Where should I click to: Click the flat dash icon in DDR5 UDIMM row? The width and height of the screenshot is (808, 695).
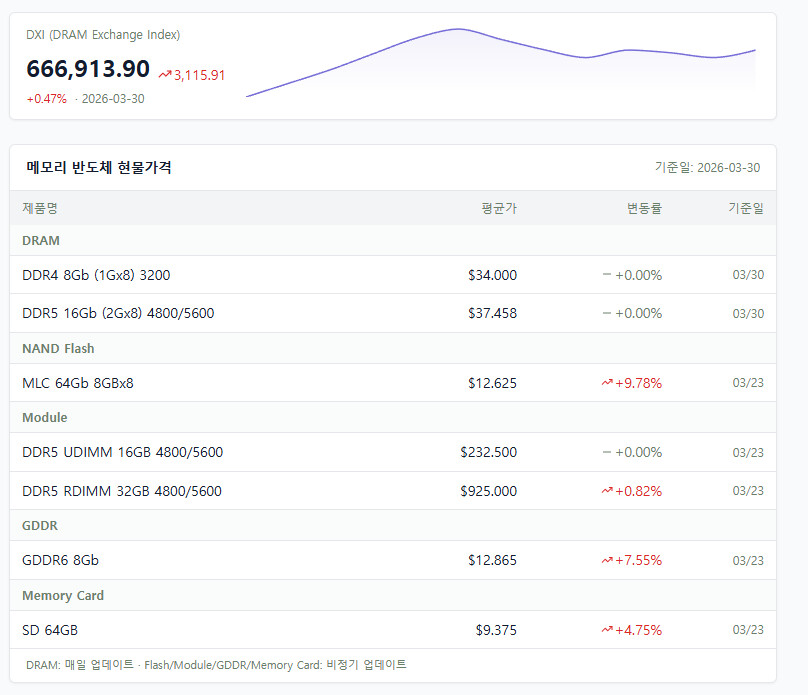(x=607, y=452)
